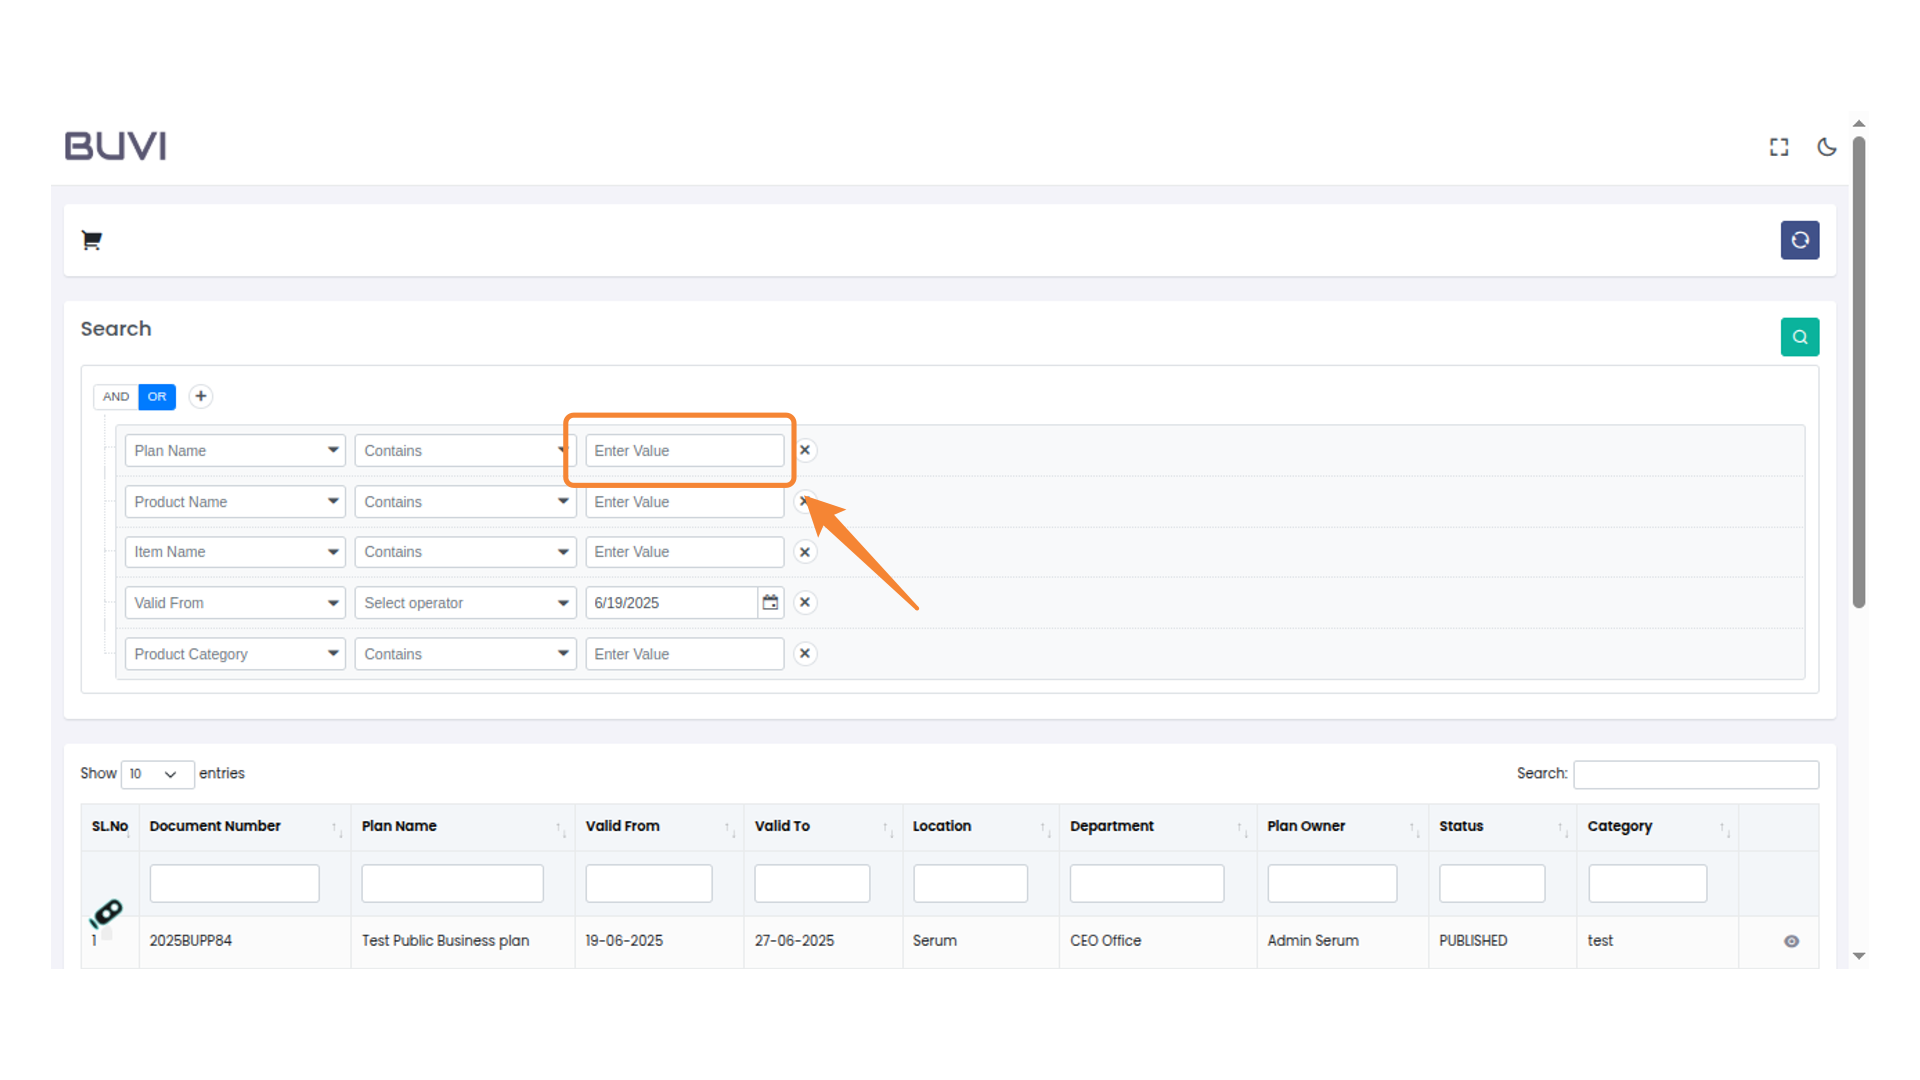The image size is (1920, 1080).
Task: Remove the Product Category filter condition
Action: [x=805, y=653]
